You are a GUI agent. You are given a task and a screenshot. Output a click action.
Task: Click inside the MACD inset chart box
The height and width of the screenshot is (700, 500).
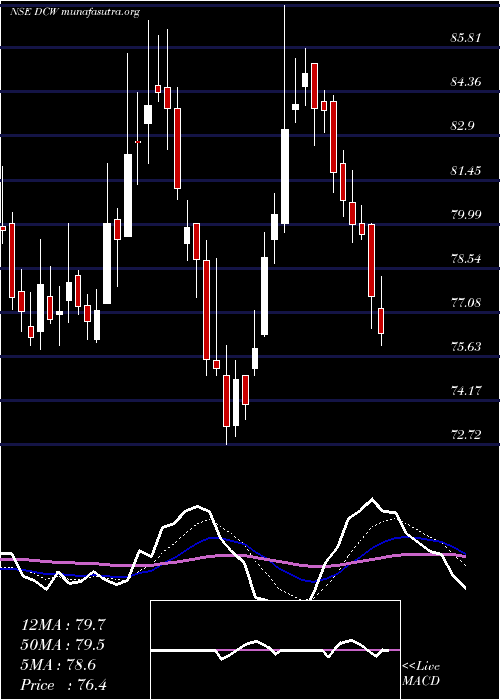click(275, 650)
